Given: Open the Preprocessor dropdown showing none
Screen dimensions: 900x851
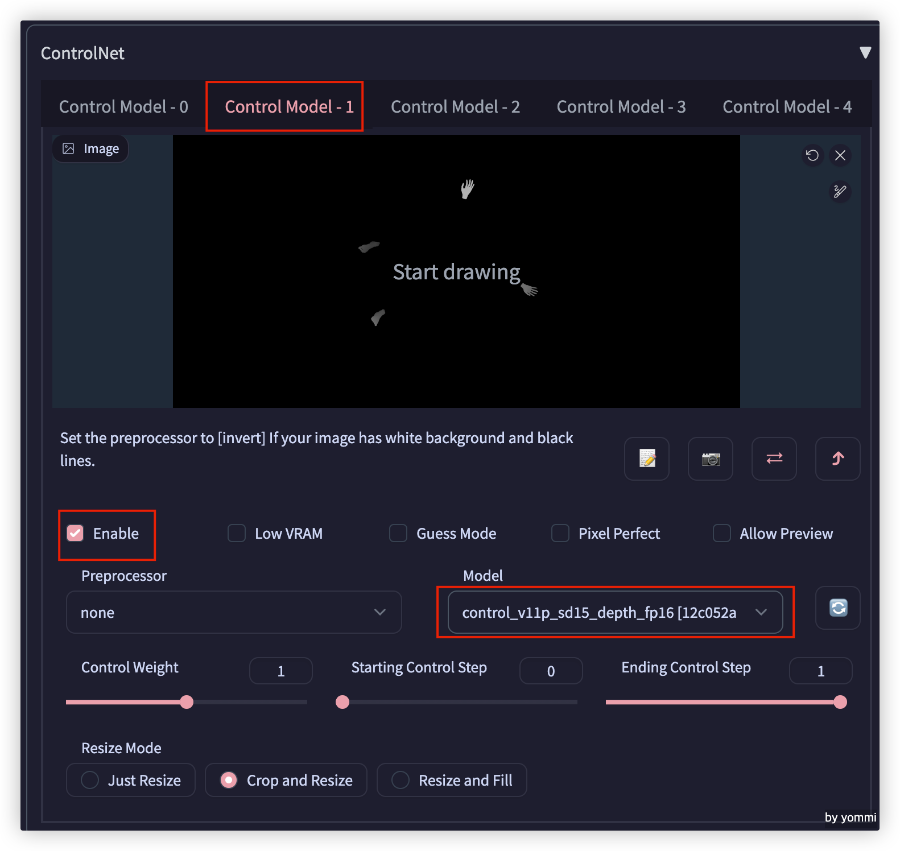Looking at the screenshot, I should 234,612.
